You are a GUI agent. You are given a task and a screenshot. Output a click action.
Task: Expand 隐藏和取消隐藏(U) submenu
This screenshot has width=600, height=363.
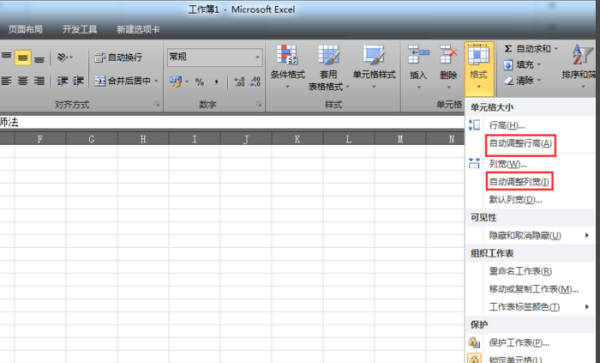click(530, 235)
